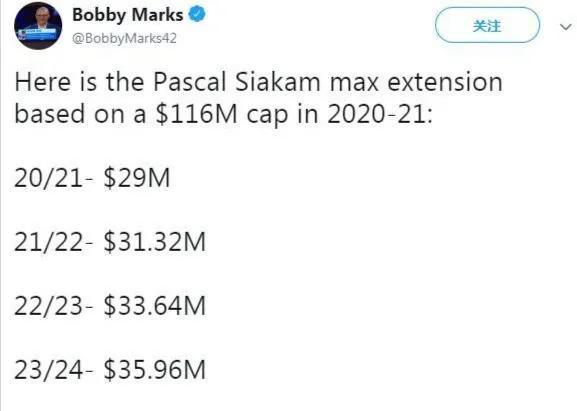Click the "$35.96M" salary amount
Viewport: 577px width, 411px height.
pos(155,369)
